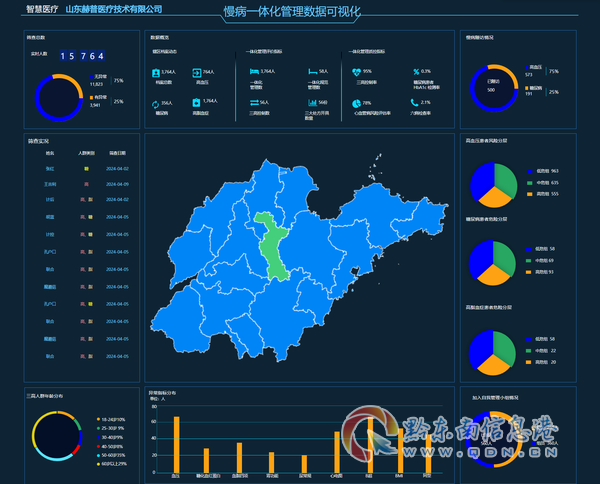Toggle the 18-24岁 legend in age distribution
600x484 pixels.
[111, 419]
